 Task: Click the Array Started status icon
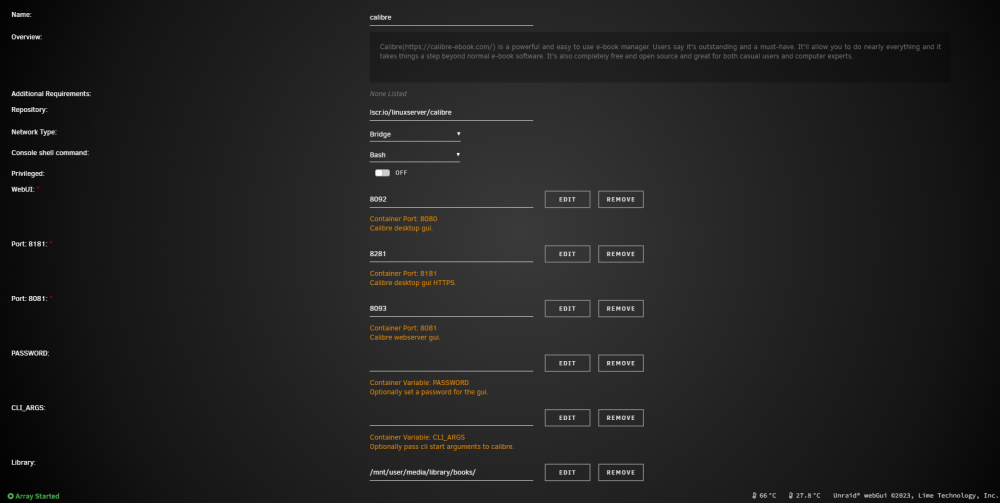point(10,496)
